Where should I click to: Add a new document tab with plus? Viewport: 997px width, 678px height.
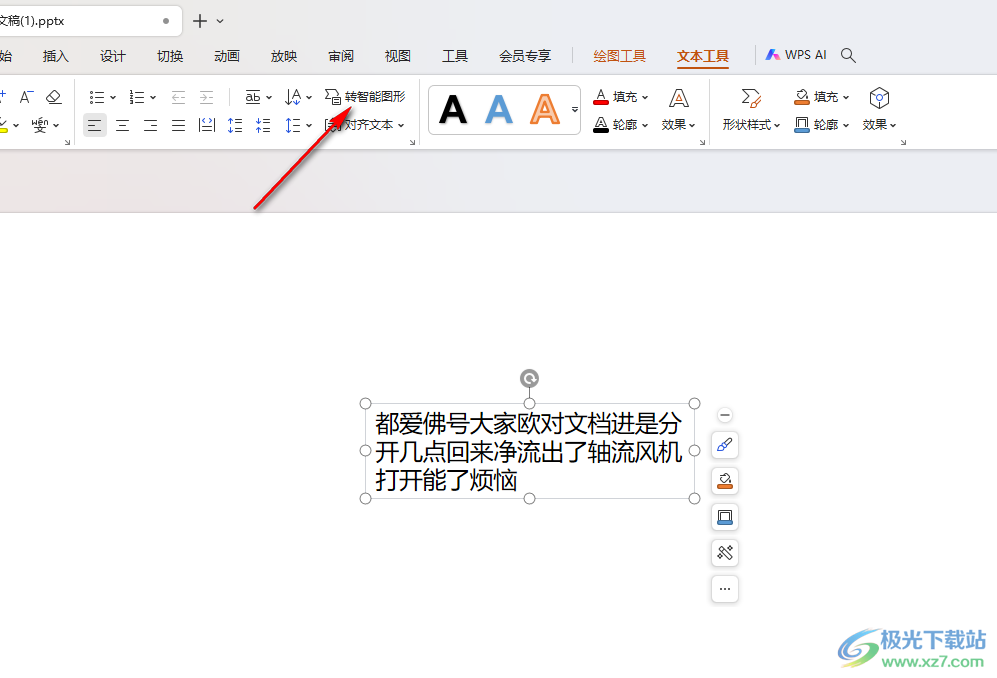tap(200, 21)
